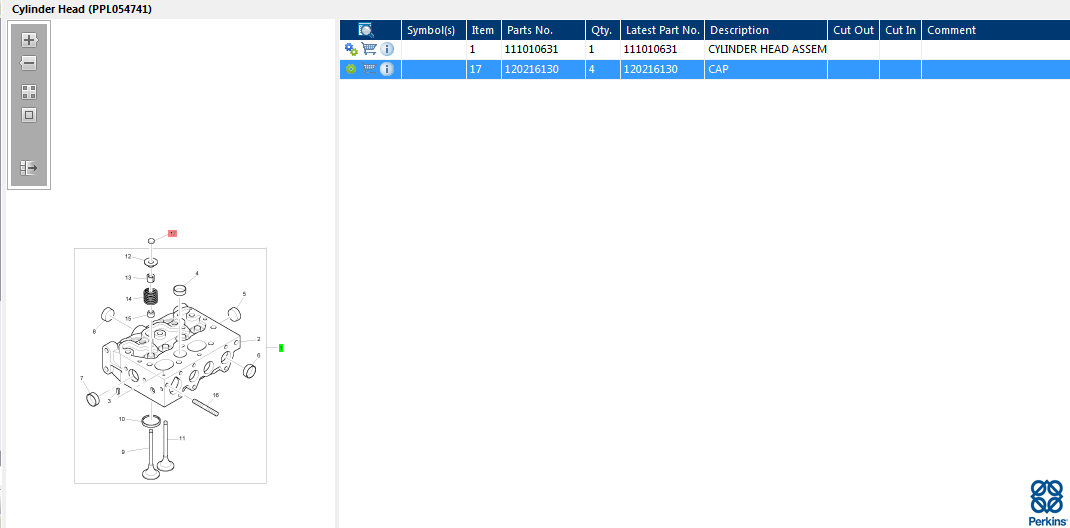Sort by the Symbol(s) column header
The height and width of the screenshot is (528, 1070).
click(434, 30)
